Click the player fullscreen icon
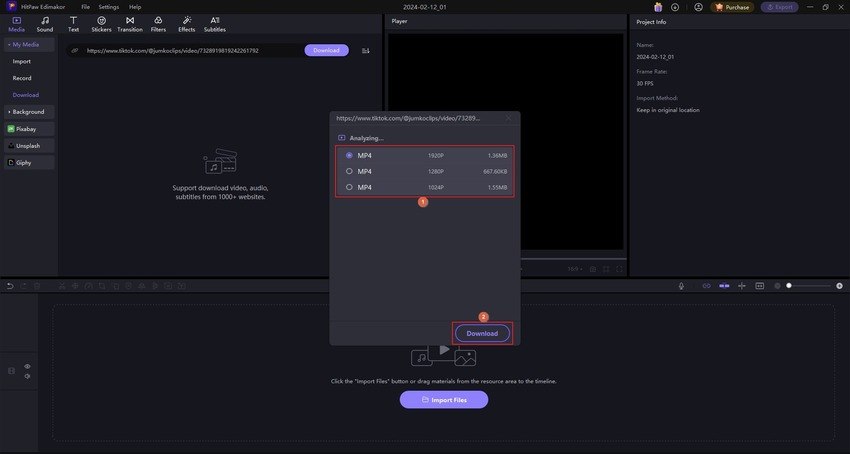 click(619, 269)
